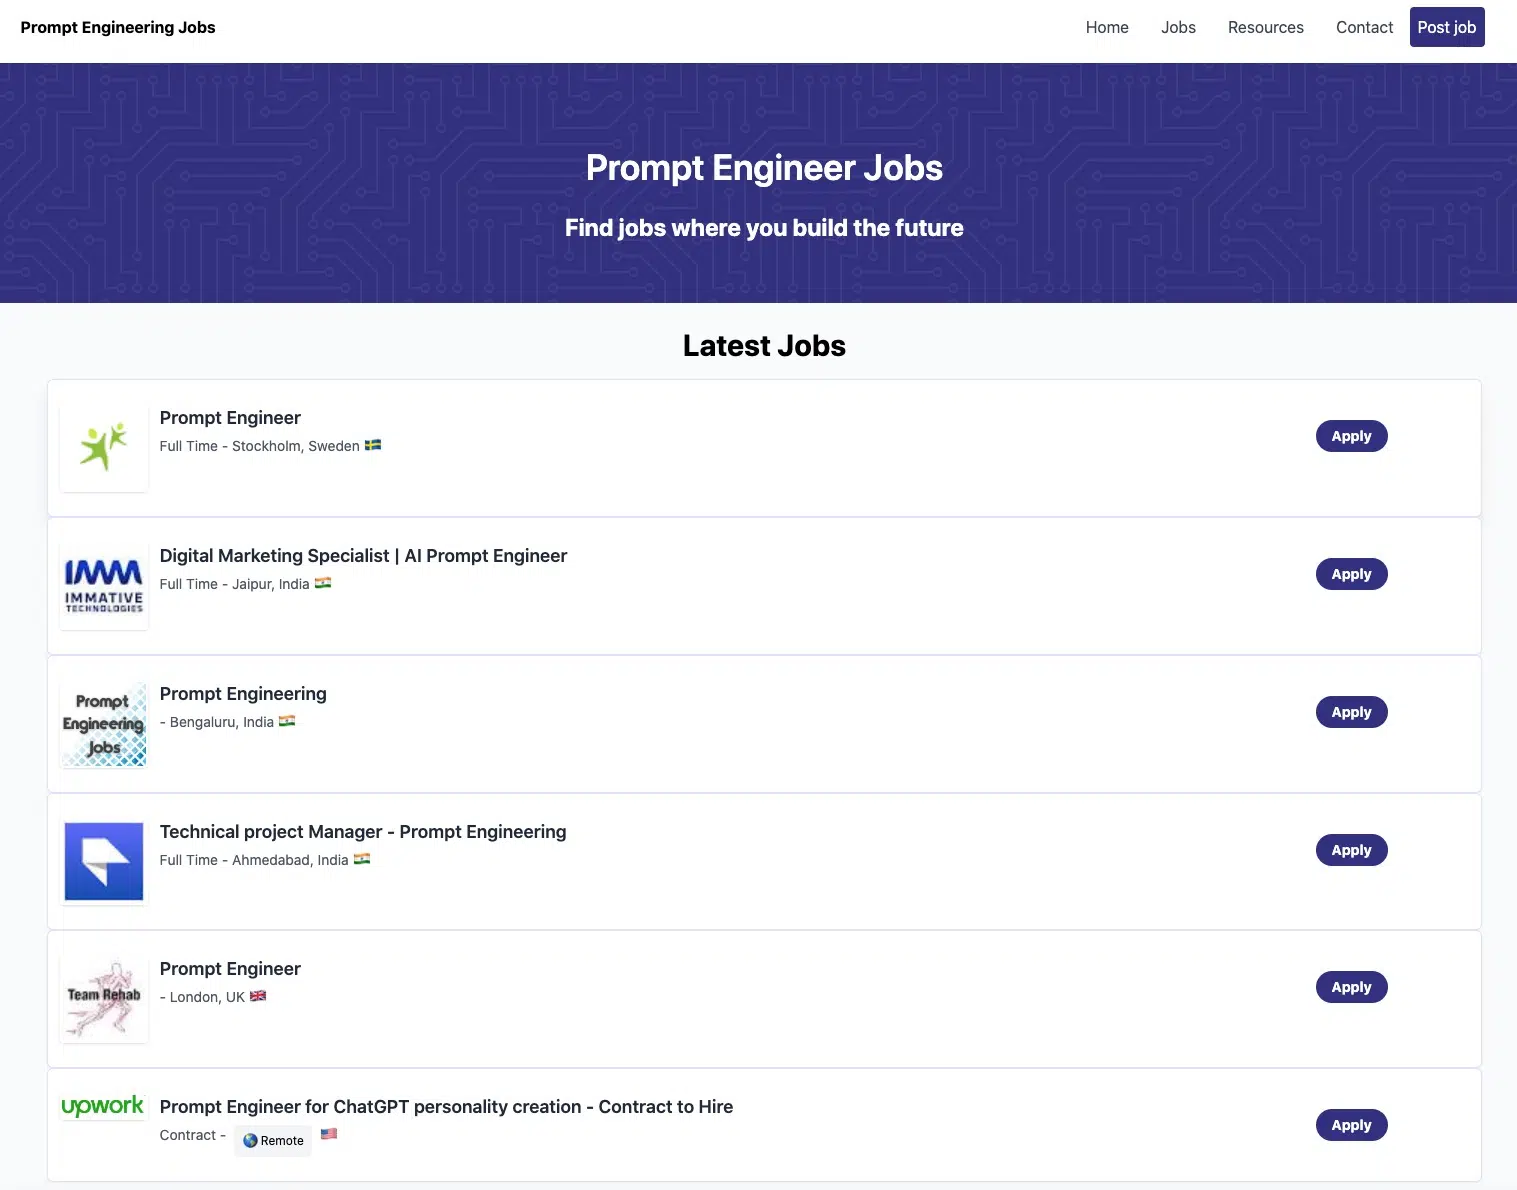Apply for the ChatGPT personality creation contract
This screenshot has height=1190, width=1517.
pyautogui.click(x=1350, y=1124)
